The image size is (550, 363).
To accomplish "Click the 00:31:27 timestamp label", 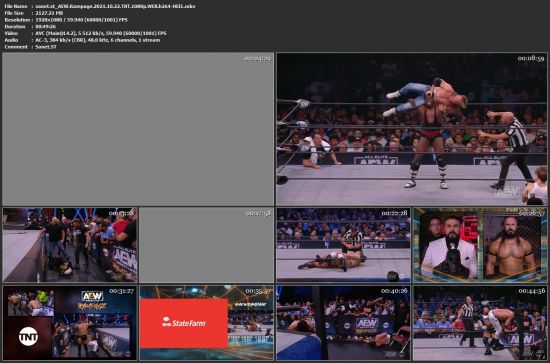I will [x=121, y=291].
